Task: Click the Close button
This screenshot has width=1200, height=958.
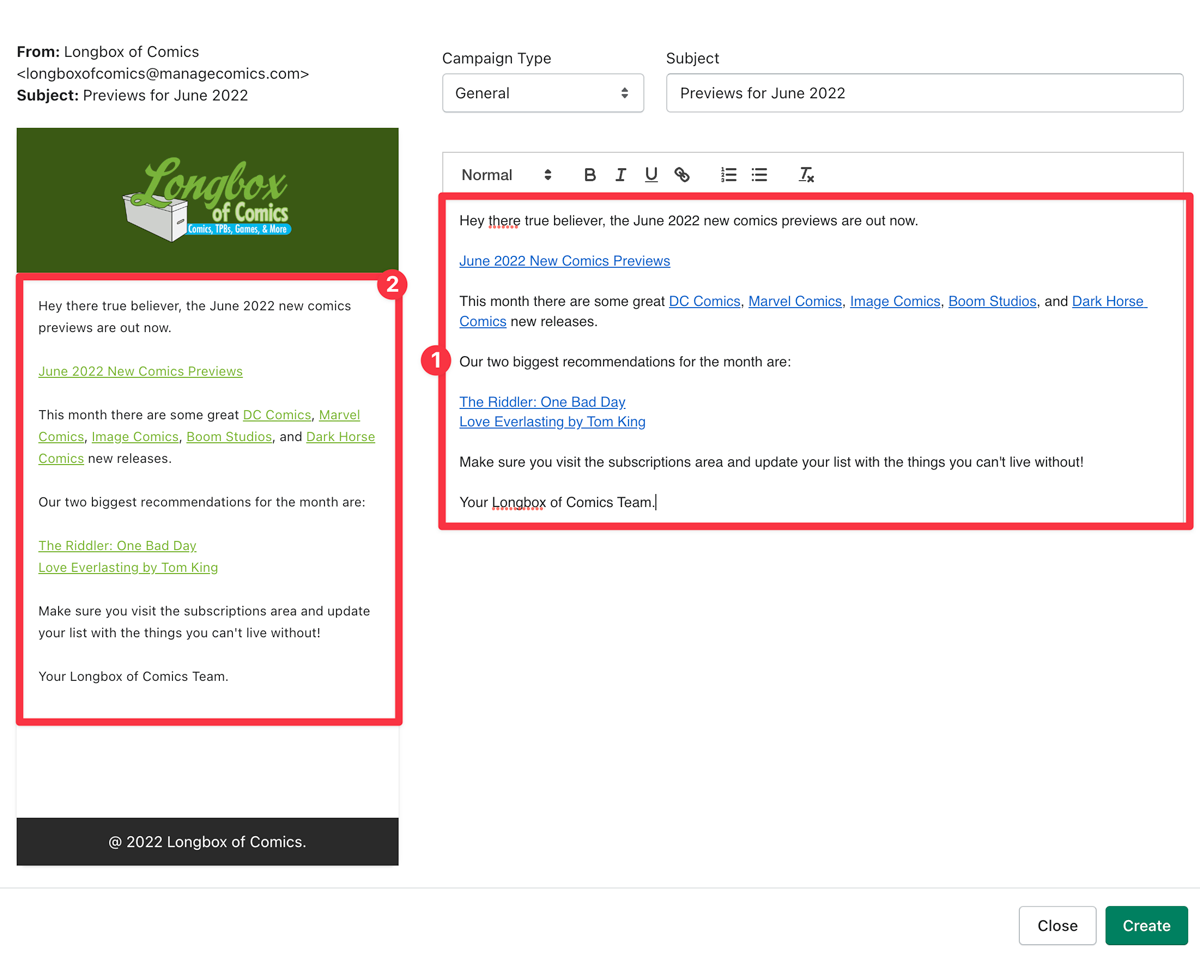Action: tap(1057, 926)
